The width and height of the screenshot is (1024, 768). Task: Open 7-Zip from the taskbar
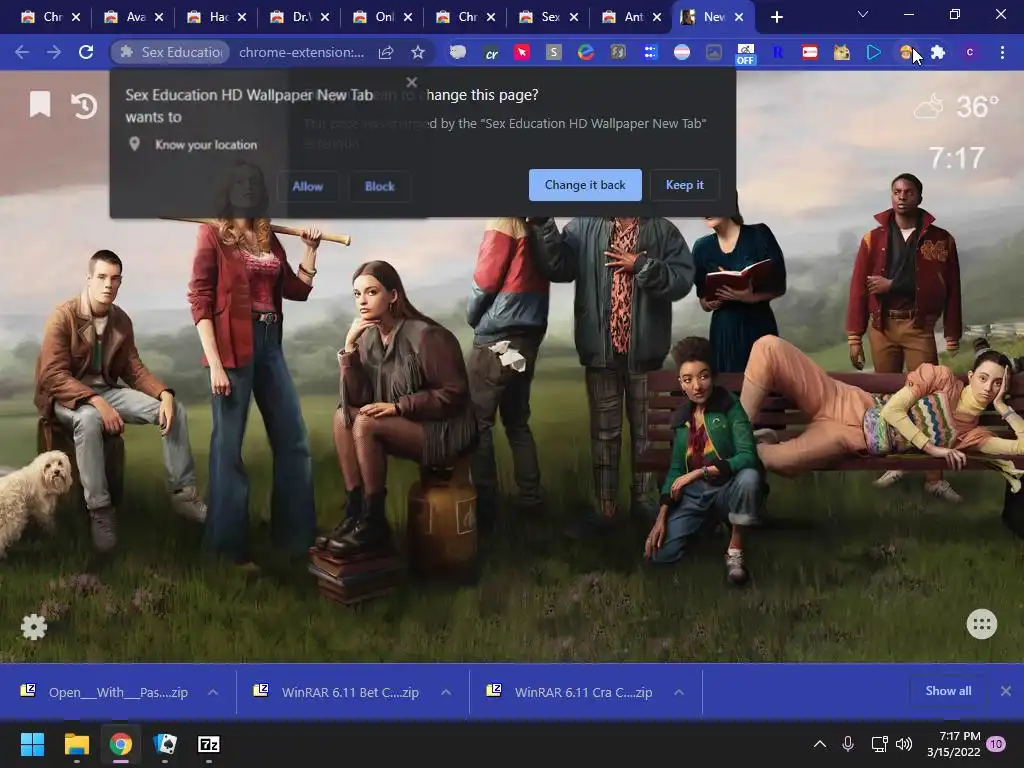pos(209,744)
